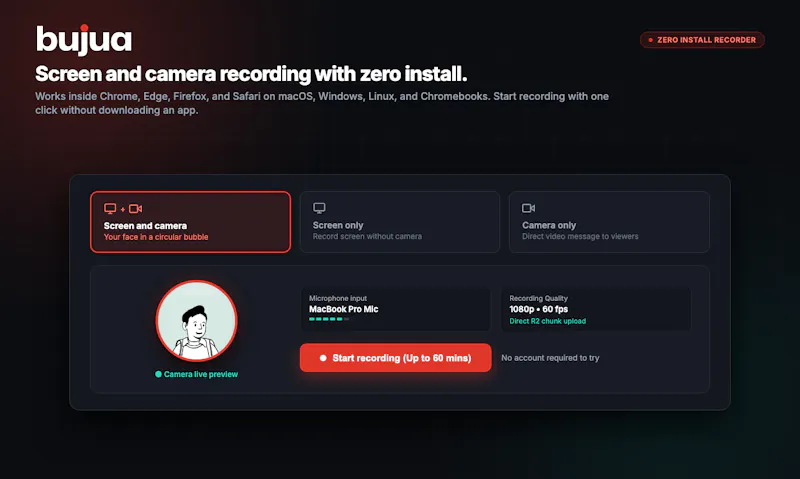Click the red dot in Zero Install Recorder badge
The image size is (800, 479).
coord(651,40)
